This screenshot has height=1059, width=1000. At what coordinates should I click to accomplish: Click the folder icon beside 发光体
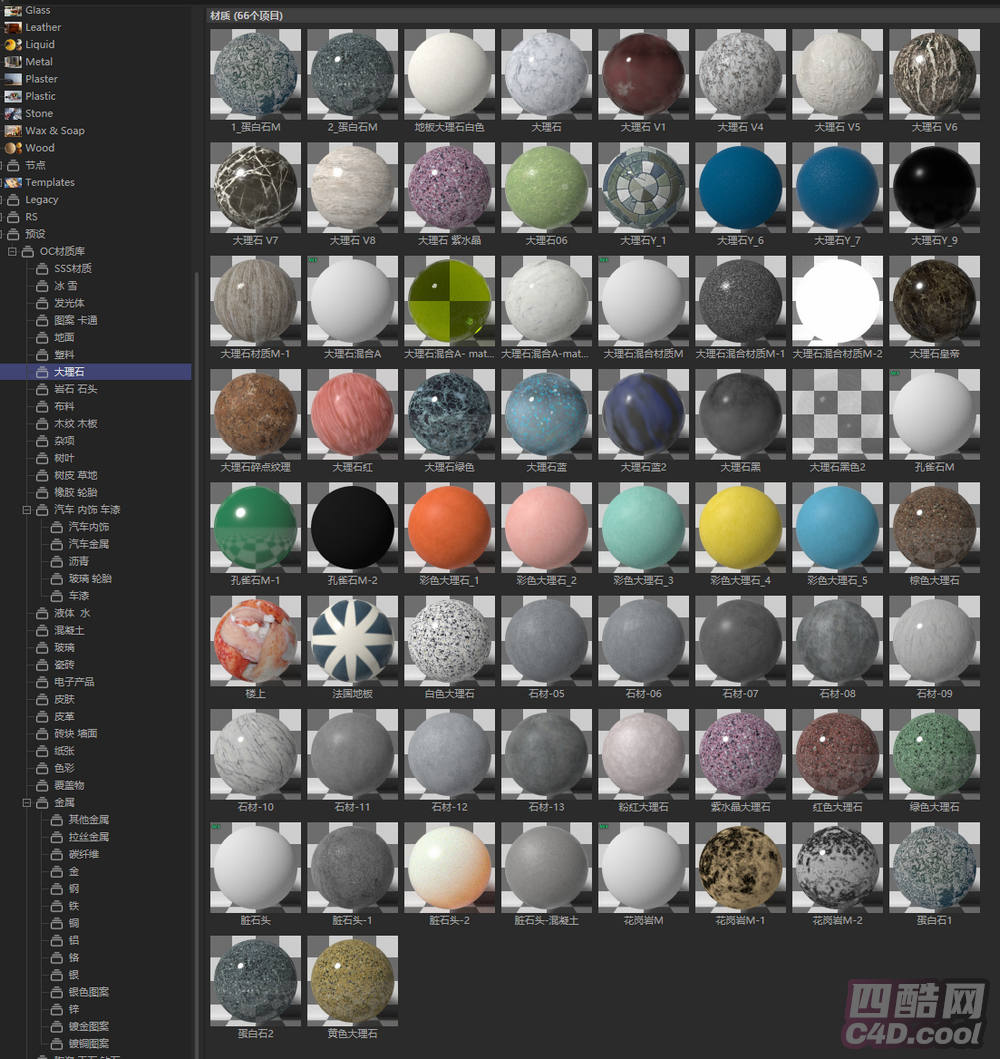[42, 303]
